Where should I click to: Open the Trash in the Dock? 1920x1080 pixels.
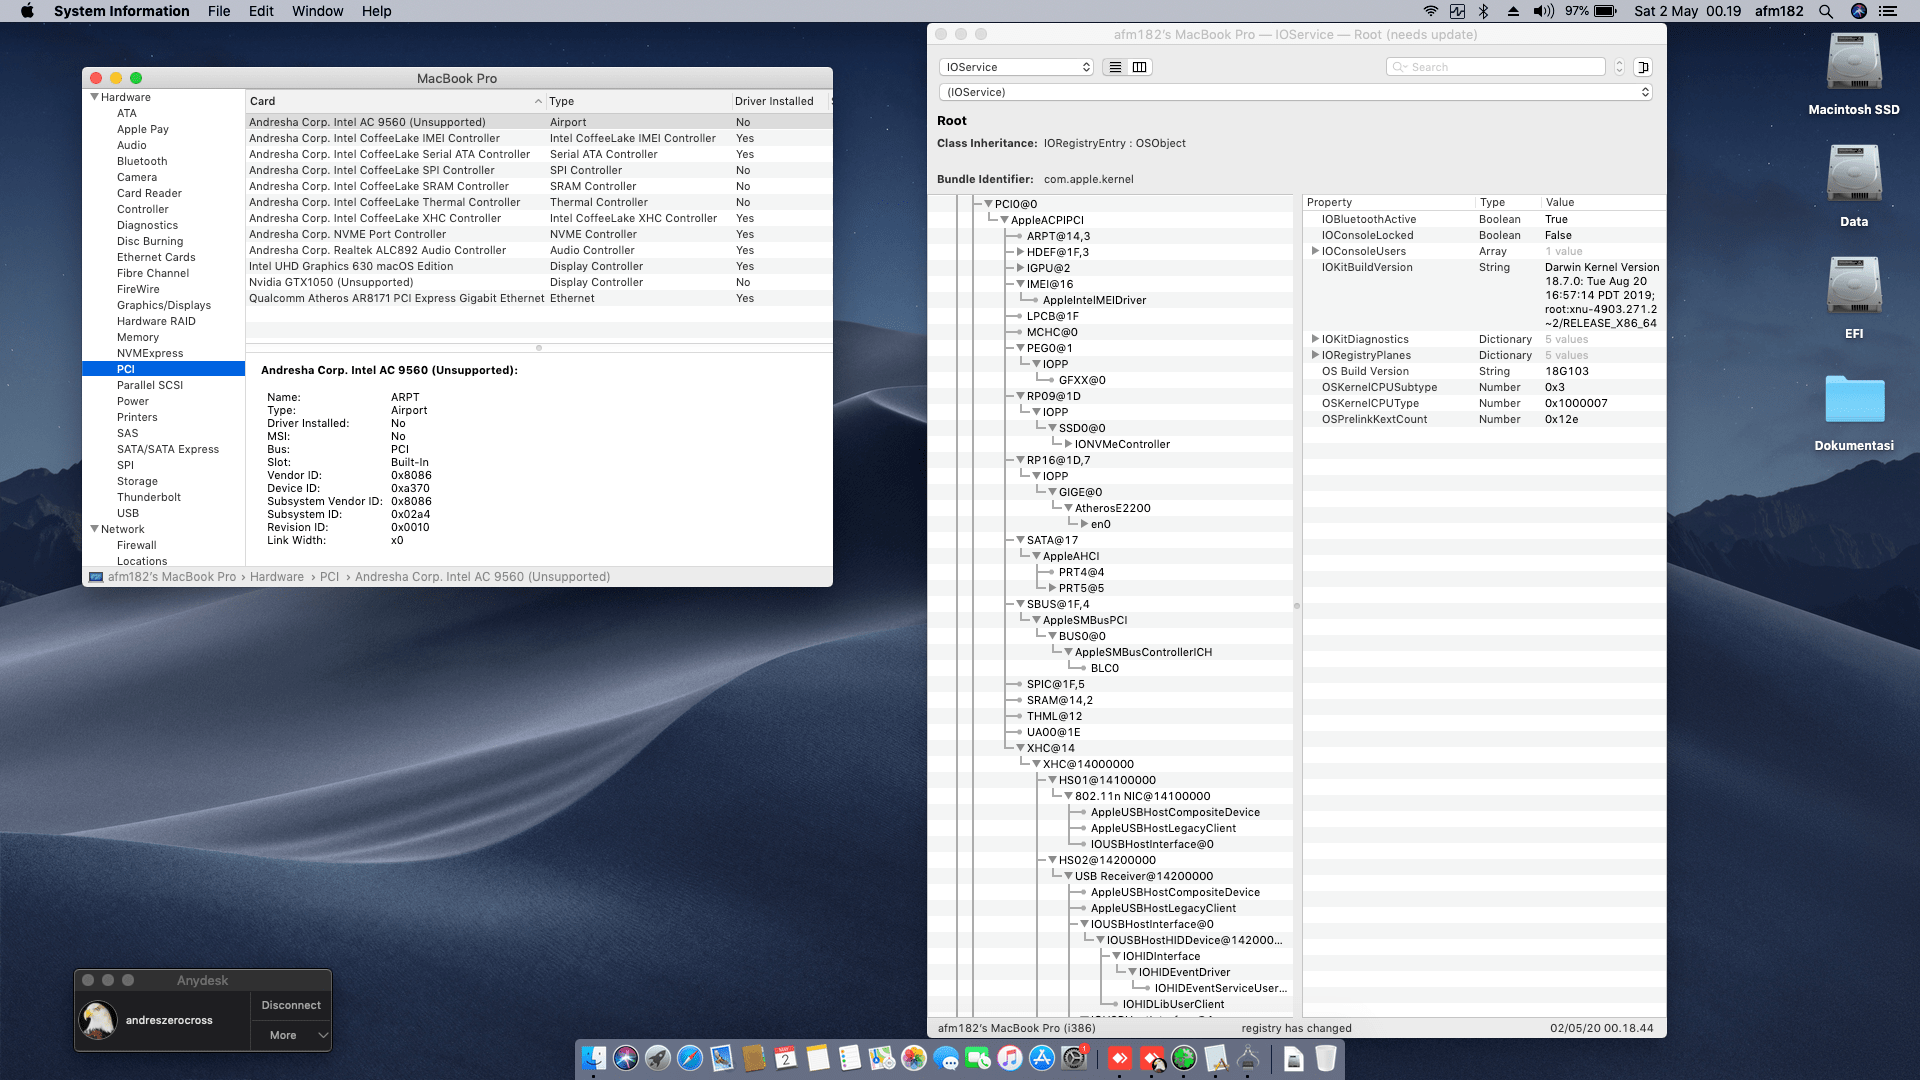click(x=1326, y=1058)
